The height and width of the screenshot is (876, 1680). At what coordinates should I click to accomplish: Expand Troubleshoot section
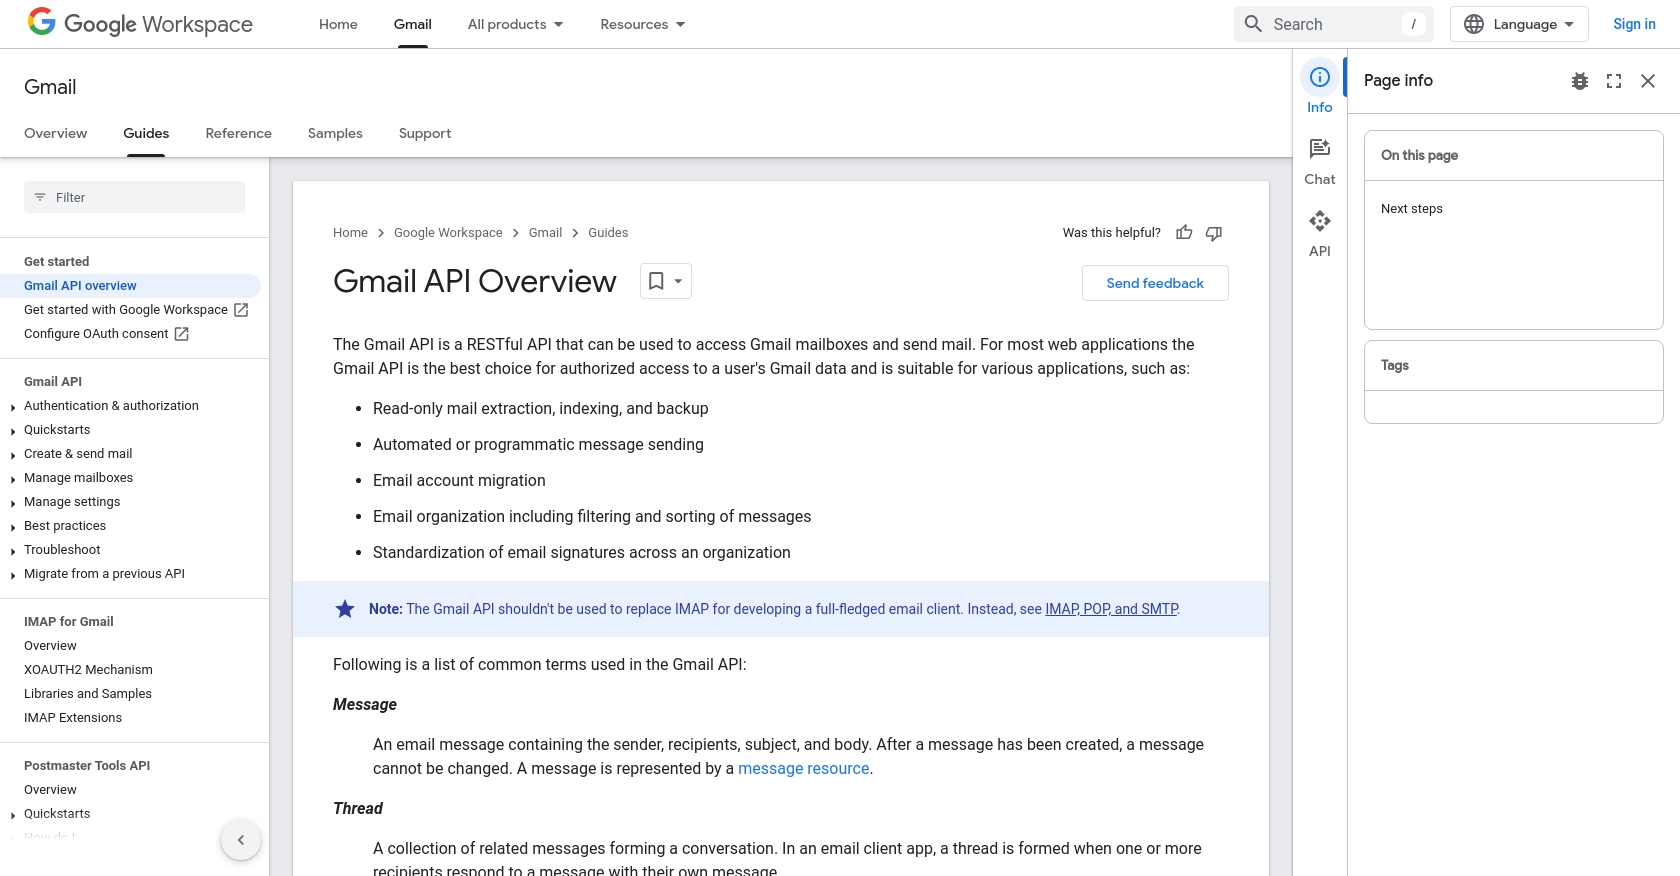pos(12,551)
